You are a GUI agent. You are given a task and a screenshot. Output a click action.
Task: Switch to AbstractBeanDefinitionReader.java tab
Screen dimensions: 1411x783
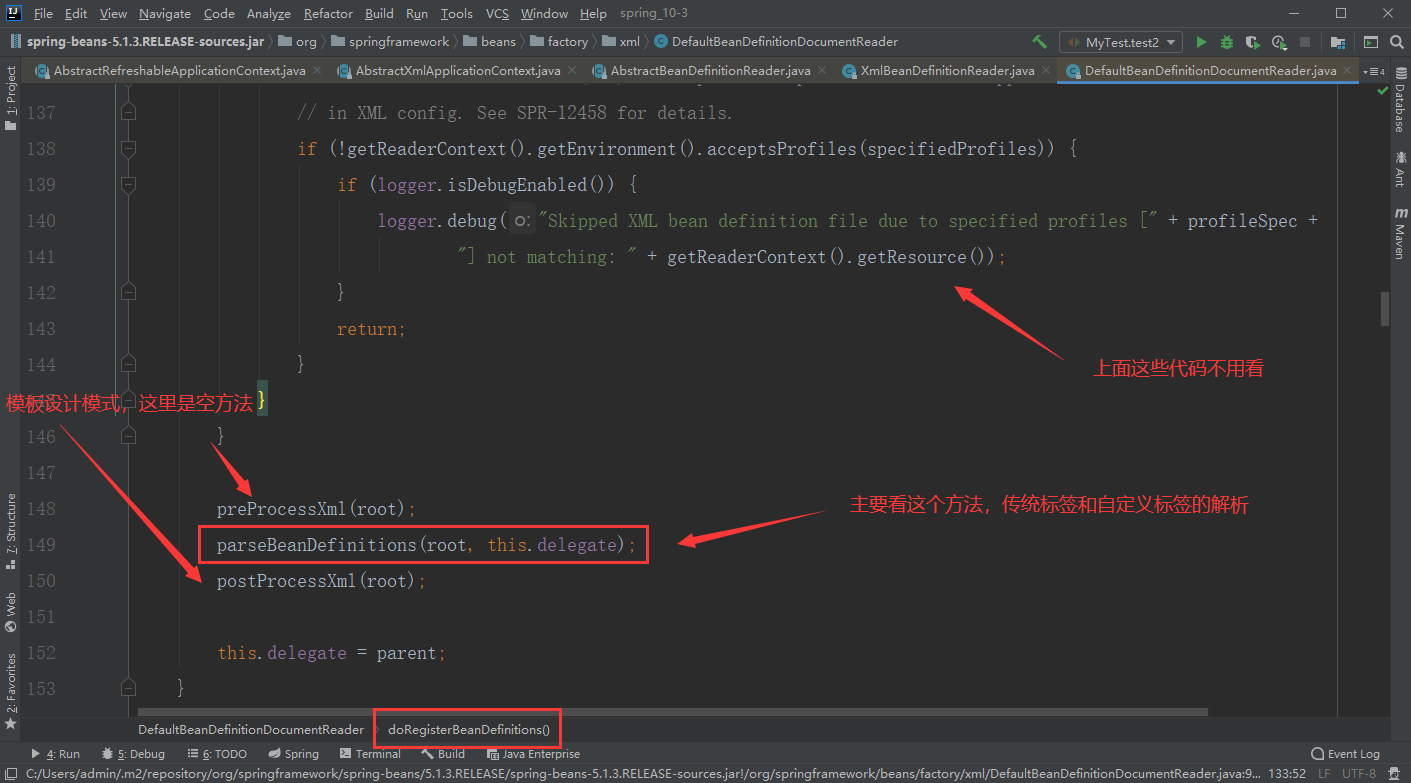click(710, 71)
